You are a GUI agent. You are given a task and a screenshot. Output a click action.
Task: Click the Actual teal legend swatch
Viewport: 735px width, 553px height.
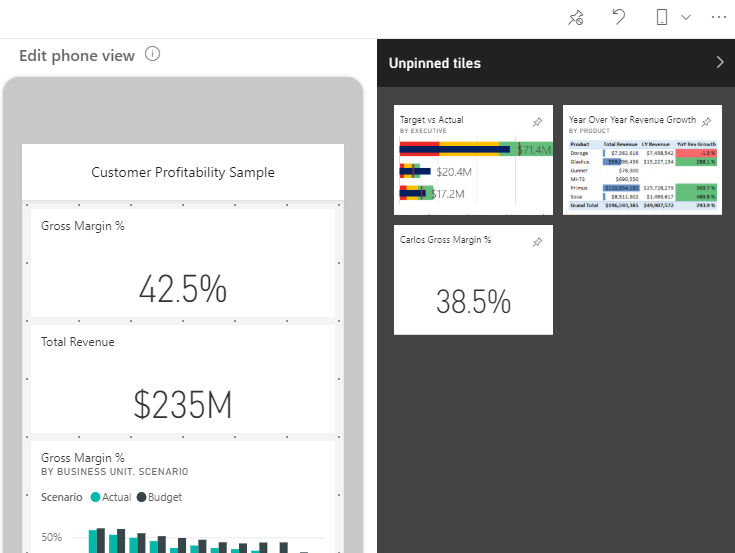coord(96,497)
